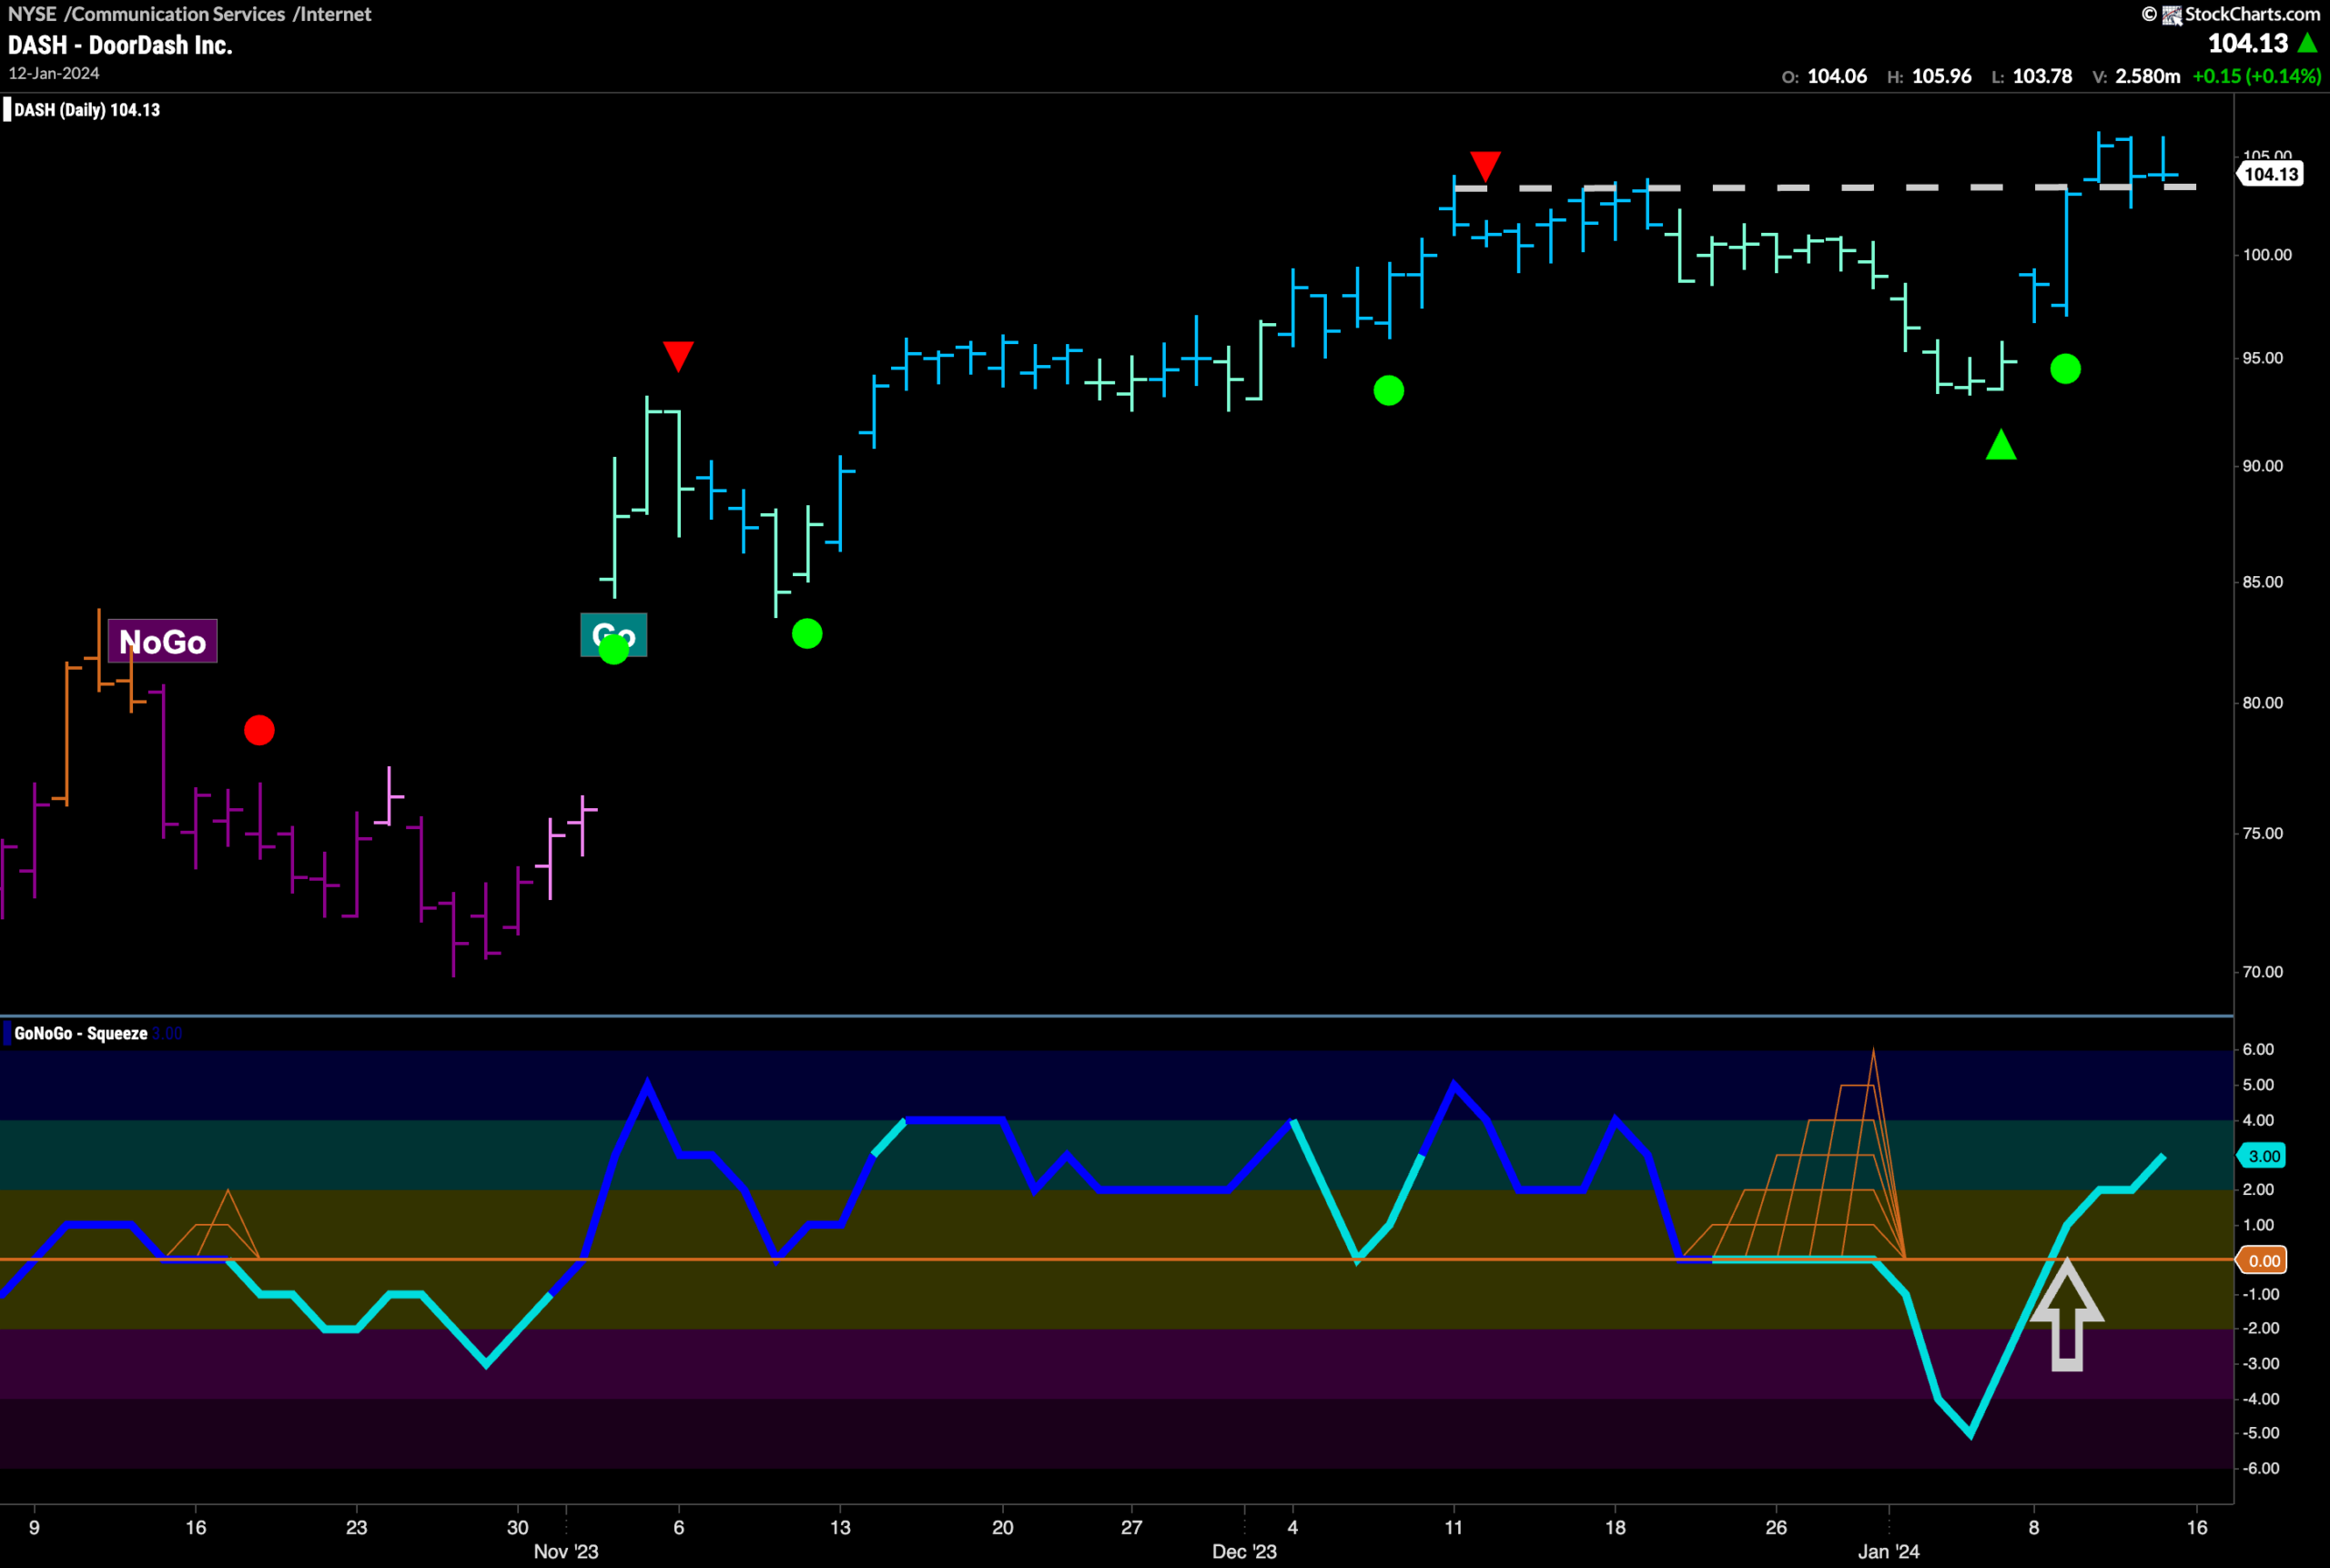Click the Jan '24 date axis marker
This screenshot has height=1568, width=2330.
(1888, 1551)
